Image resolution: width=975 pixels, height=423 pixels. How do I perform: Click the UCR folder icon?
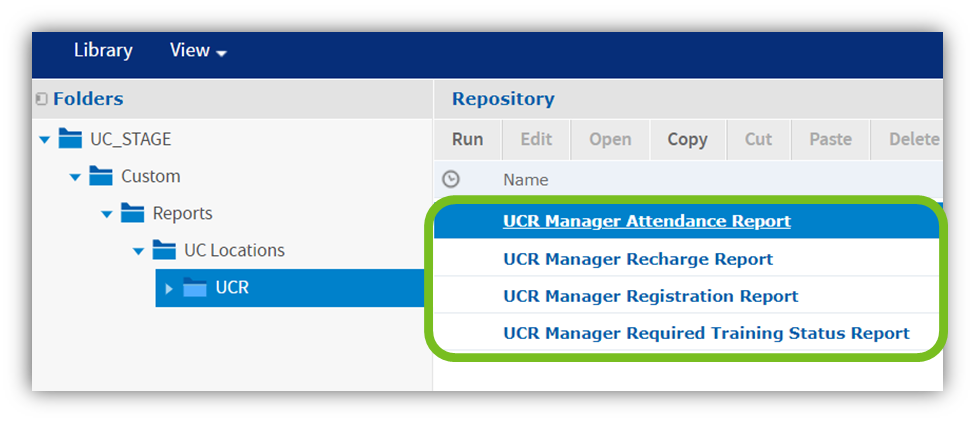tap(195, 288)
